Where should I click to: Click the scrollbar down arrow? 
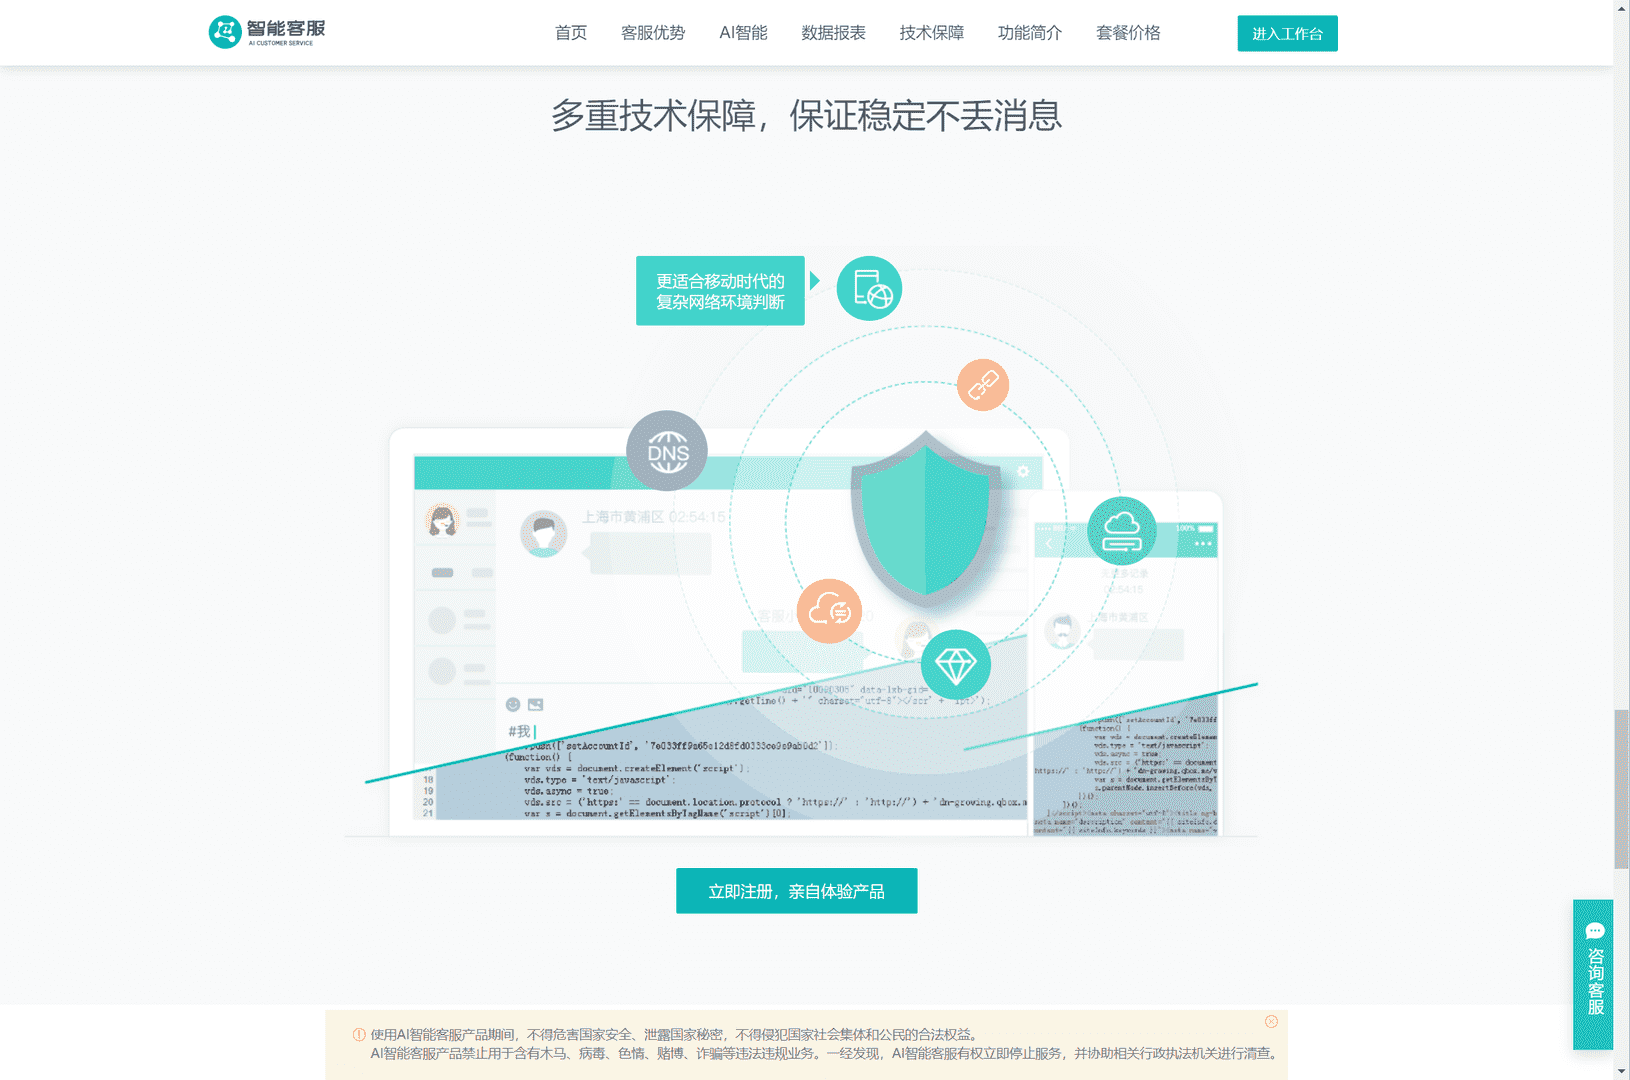pyautogui.click(x=1621, y=1072)
